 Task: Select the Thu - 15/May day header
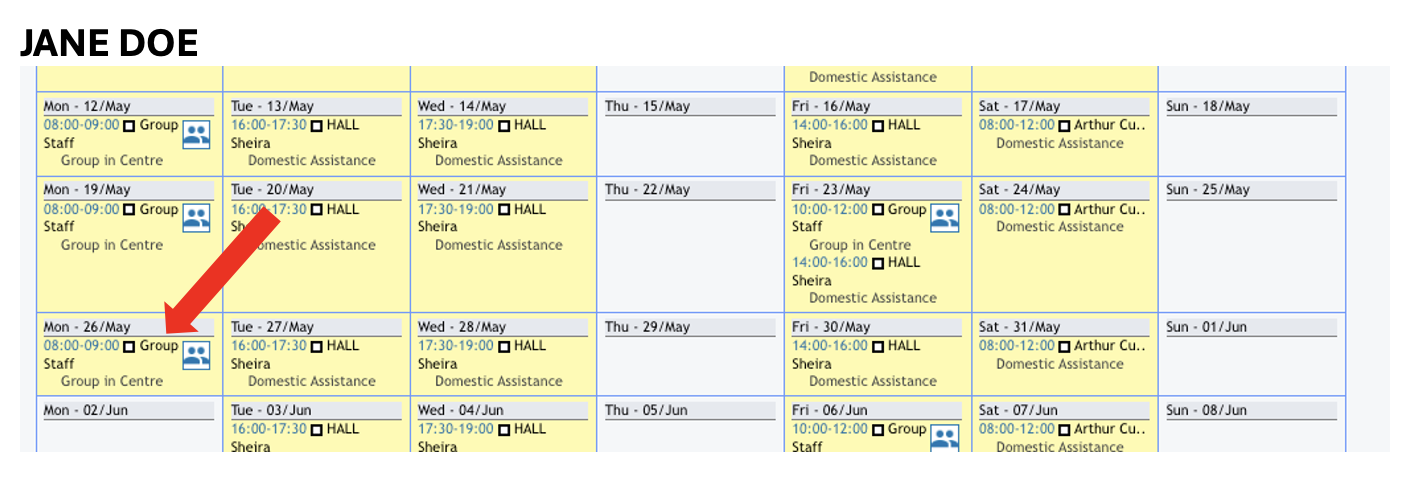[x=690, y=106]
